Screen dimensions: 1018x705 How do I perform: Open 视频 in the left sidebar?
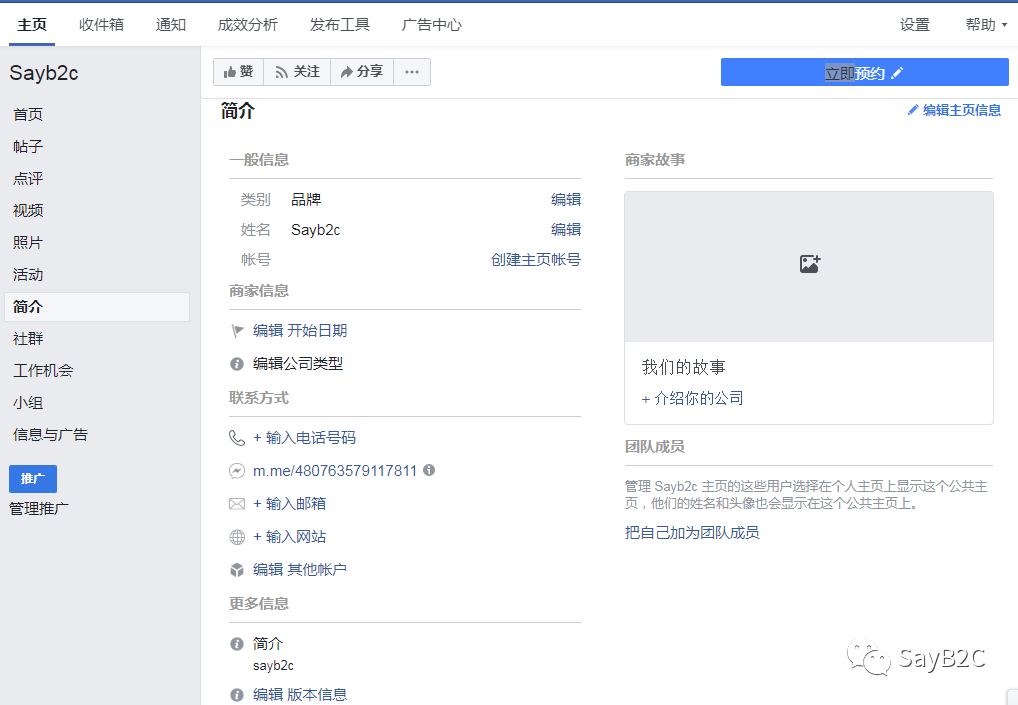click(x=28, y=210)
